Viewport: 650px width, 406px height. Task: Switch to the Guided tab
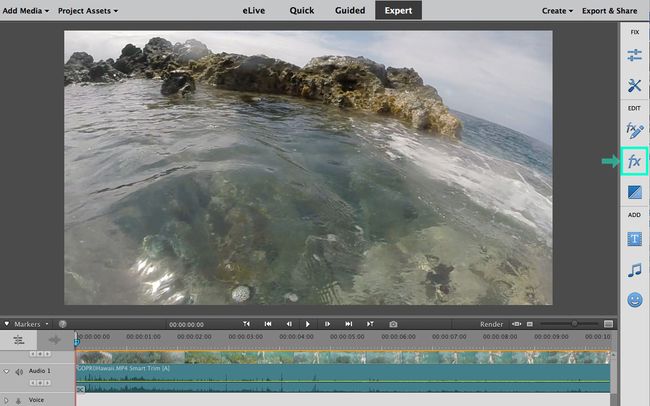pos(350,10)
